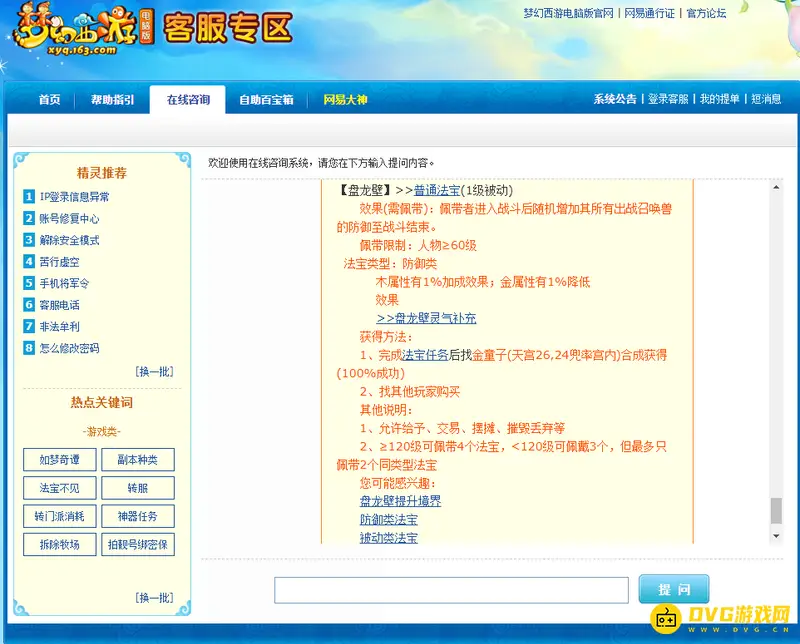
Task: Open the 金童子 link
Action: click(x=489, y=355)
